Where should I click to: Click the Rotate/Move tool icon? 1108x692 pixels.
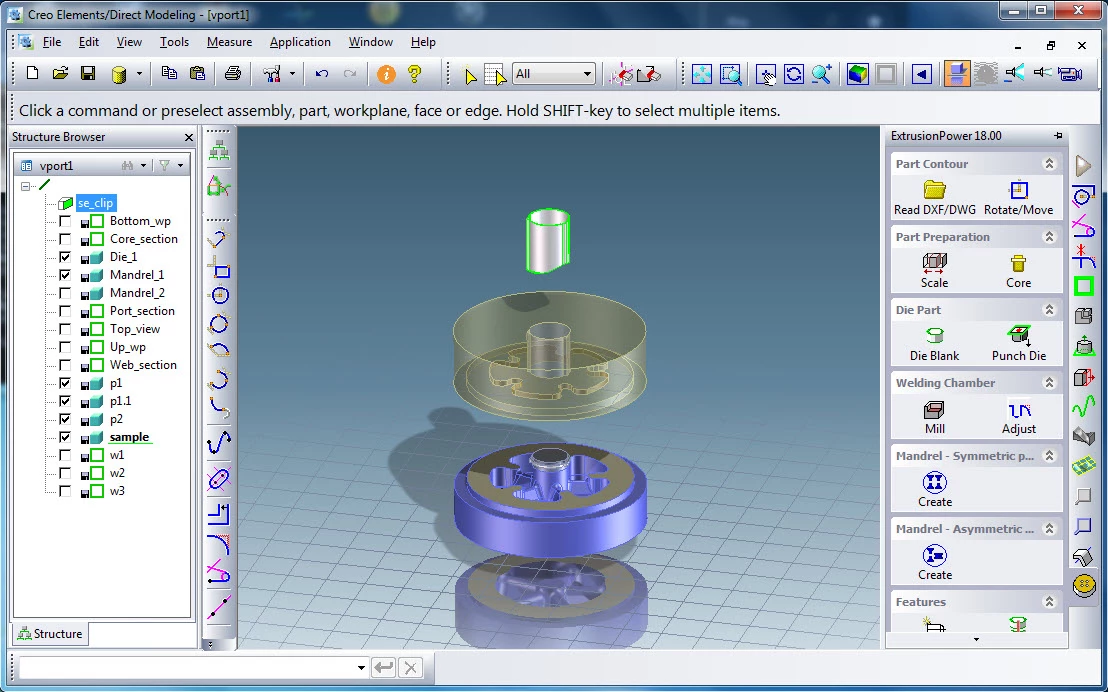1018,189
